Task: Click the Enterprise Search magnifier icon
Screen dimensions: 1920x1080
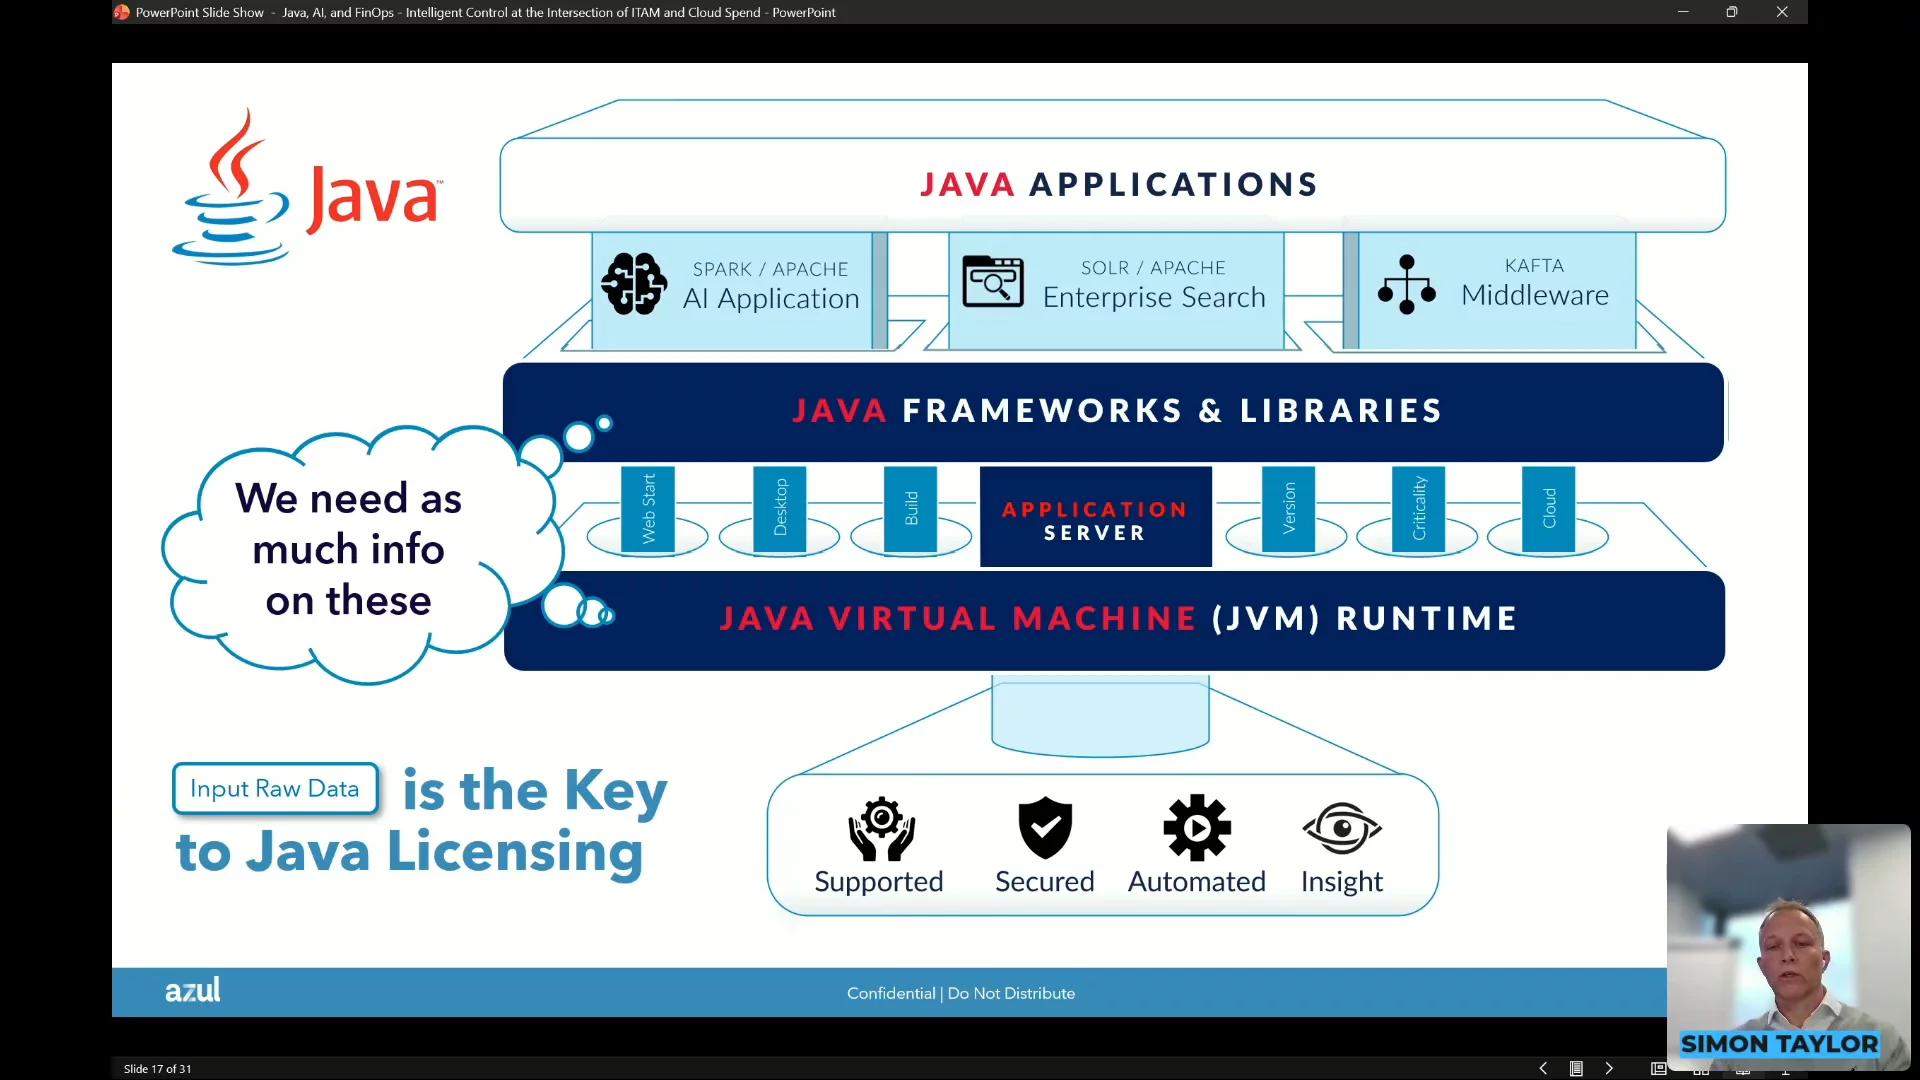Action: [x=992, y=282]
